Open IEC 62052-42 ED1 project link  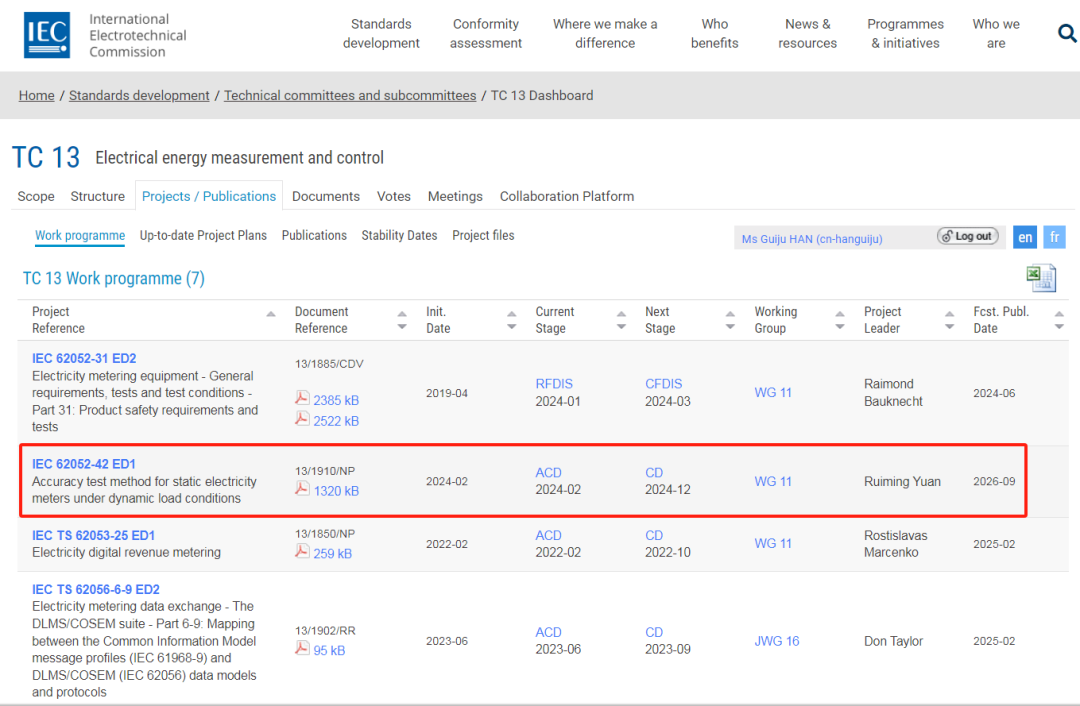84,464
